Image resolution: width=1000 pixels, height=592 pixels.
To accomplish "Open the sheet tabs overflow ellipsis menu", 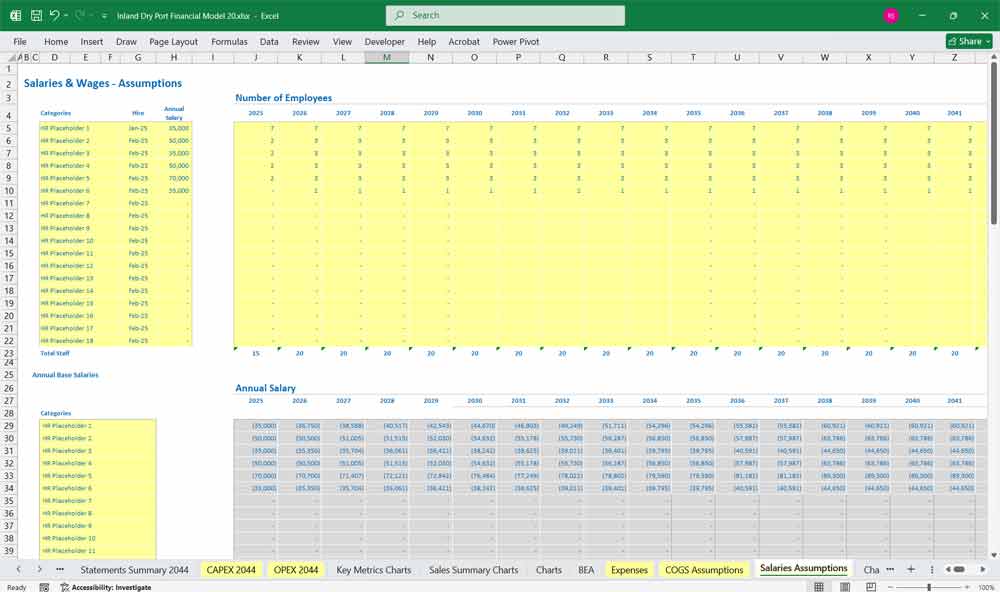I will pyautogui.click(x=60, y=569).
